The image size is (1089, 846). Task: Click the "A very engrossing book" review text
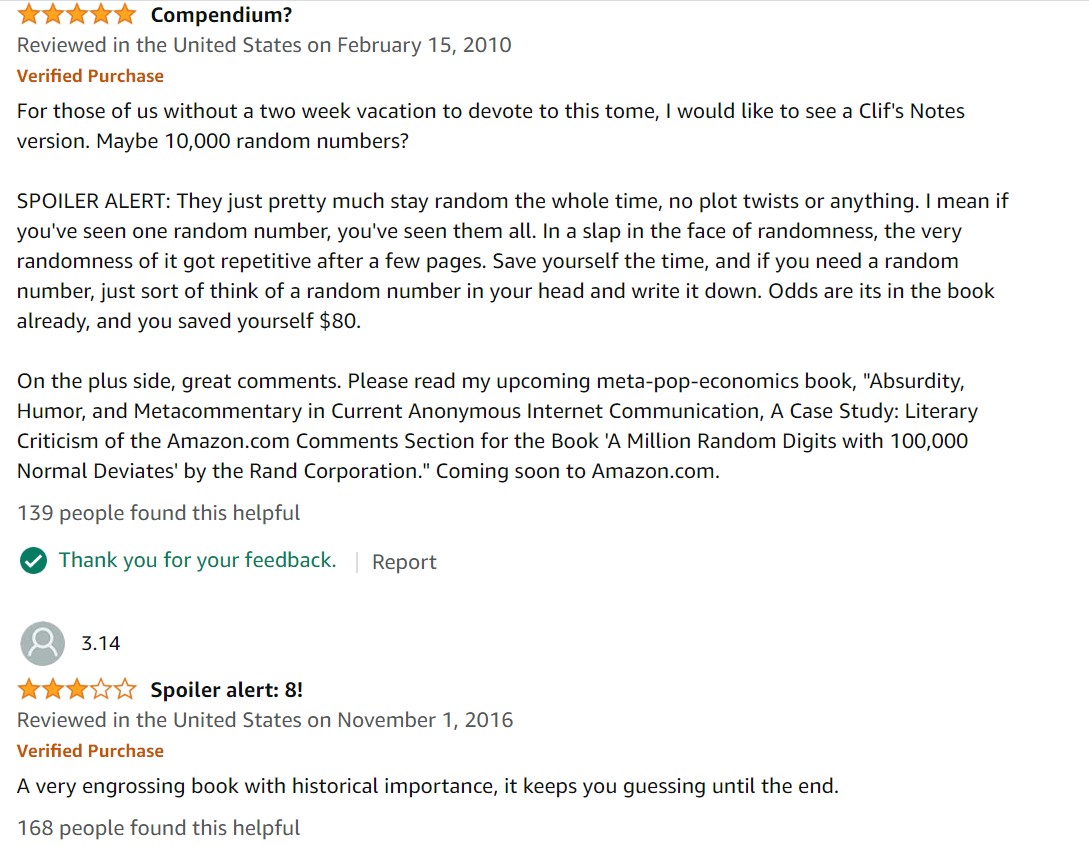coord(428,786)
